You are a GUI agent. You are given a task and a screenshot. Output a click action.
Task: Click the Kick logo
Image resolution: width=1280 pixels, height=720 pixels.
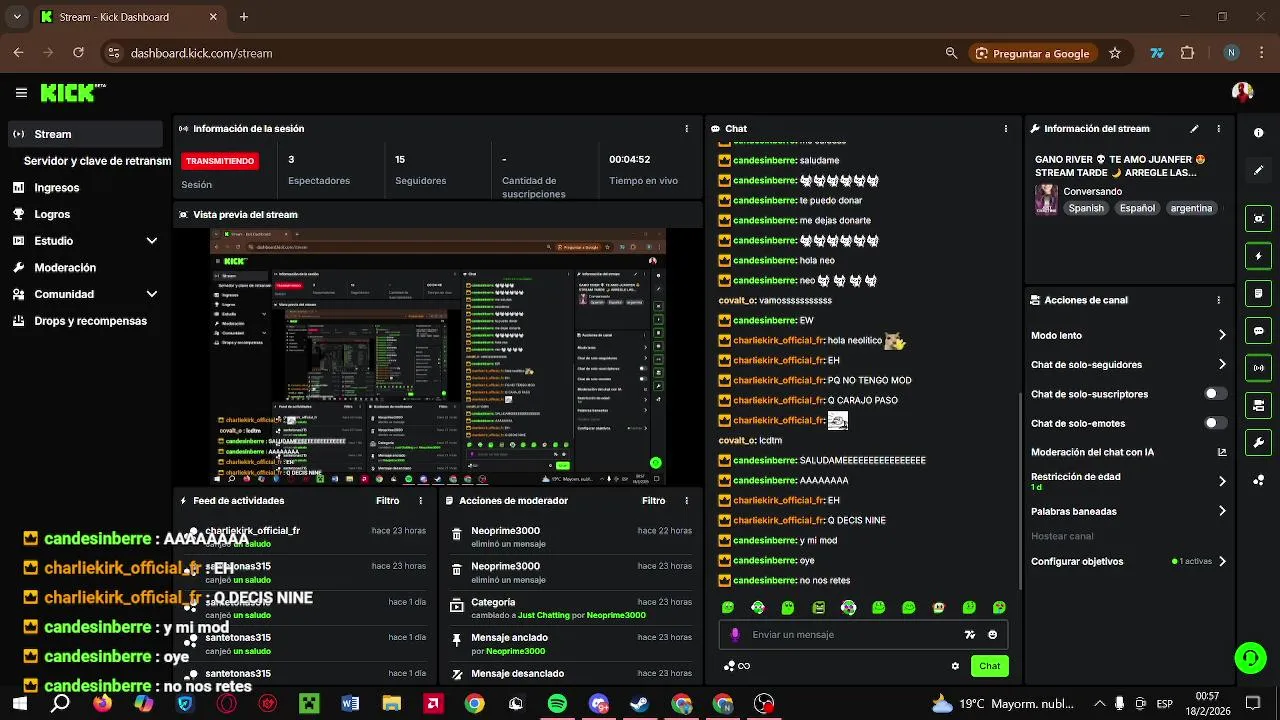pyautogui.click(x=72, y=92)
